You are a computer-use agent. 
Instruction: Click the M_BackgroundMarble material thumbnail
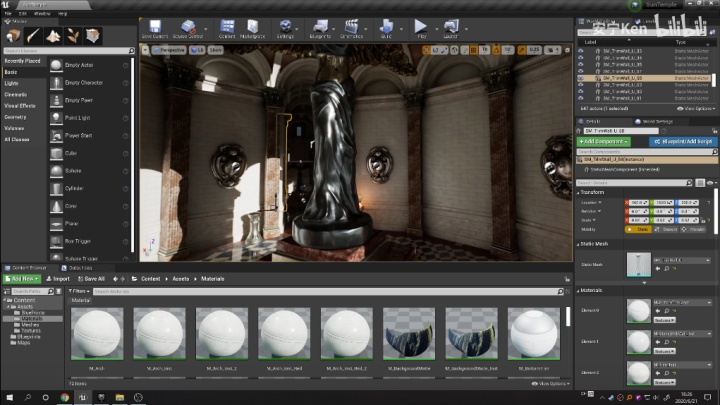409,333
